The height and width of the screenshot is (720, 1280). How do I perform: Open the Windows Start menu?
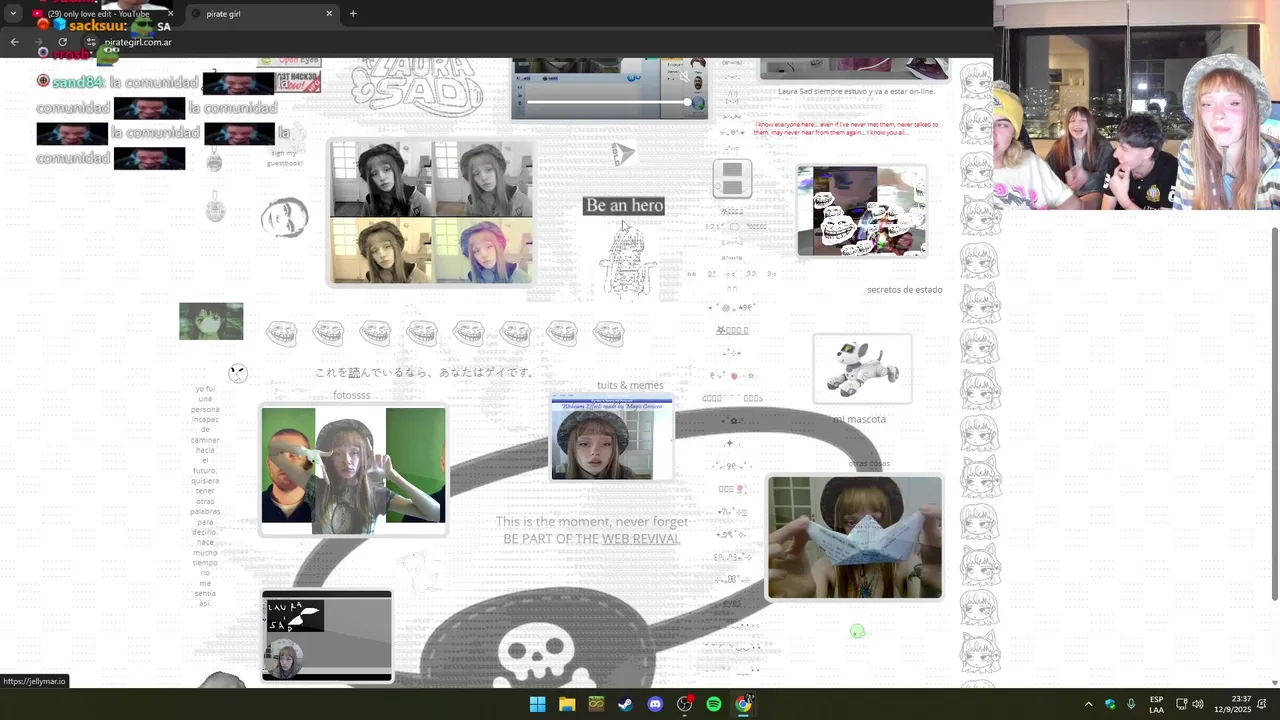[x=537, y=704]
